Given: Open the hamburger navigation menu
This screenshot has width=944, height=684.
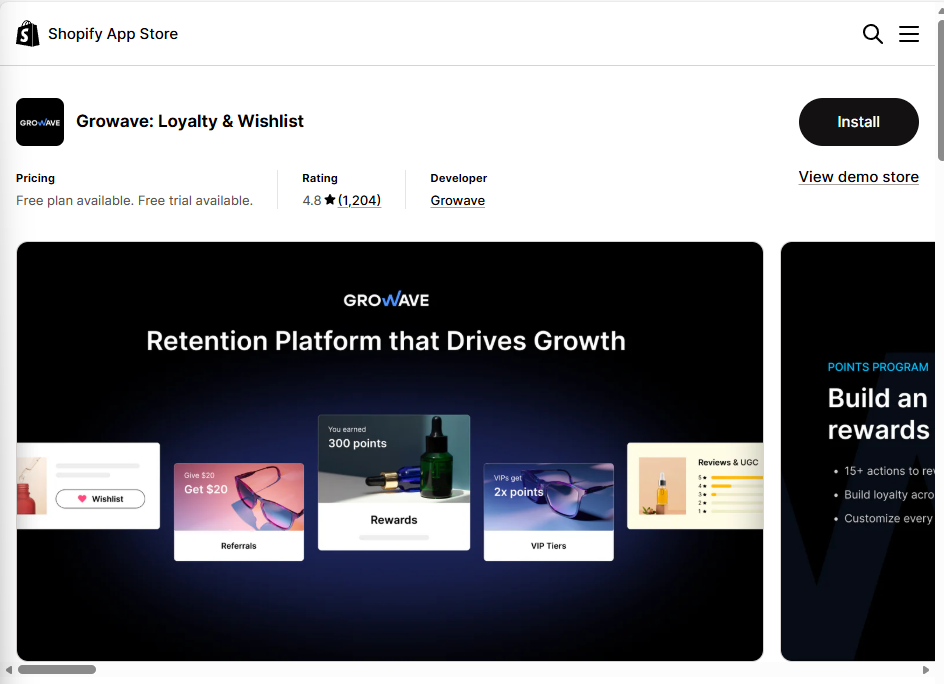Looking at the screenshot, I should point(908,33).
